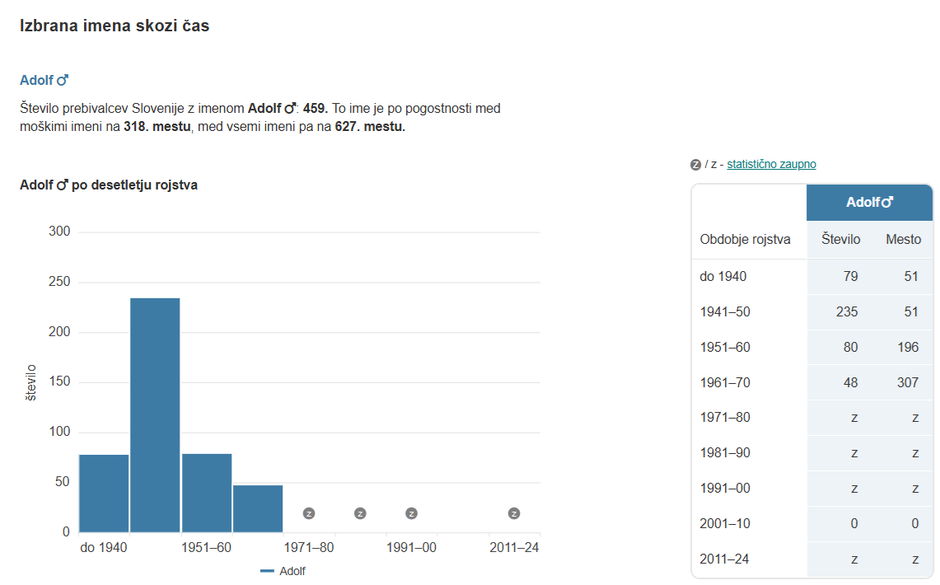Click the male symbol in the chart title

pyautogui.click(x=62, y=185)
